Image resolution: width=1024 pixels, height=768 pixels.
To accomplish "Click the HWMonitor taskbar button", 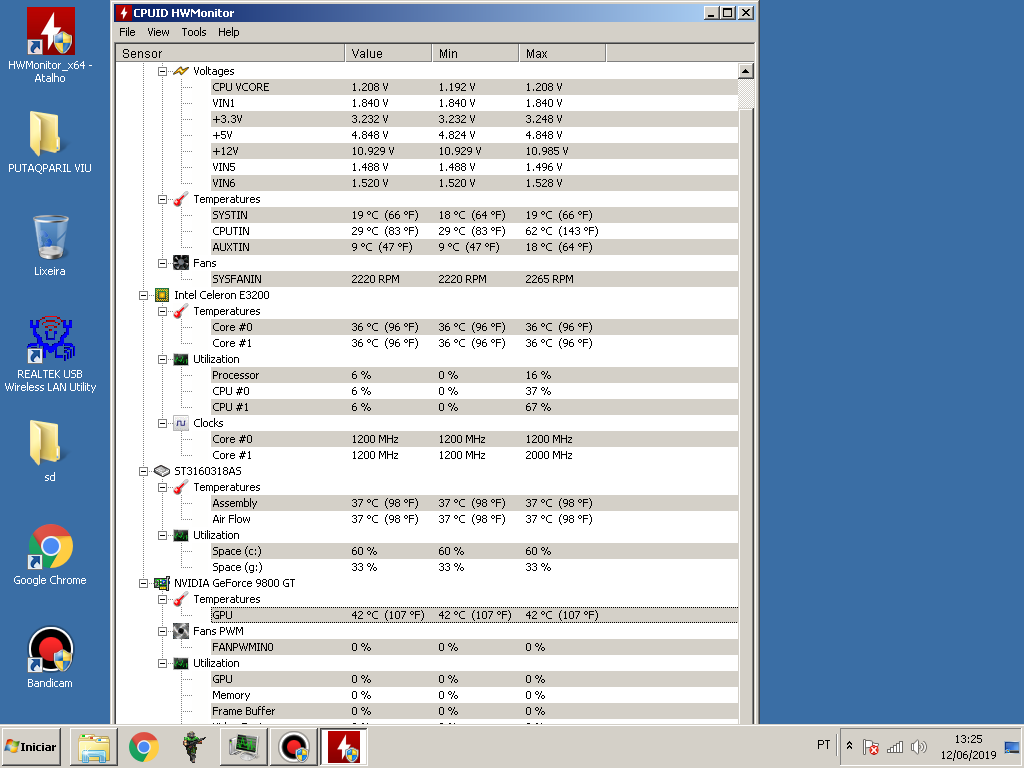I will [344, 747].
